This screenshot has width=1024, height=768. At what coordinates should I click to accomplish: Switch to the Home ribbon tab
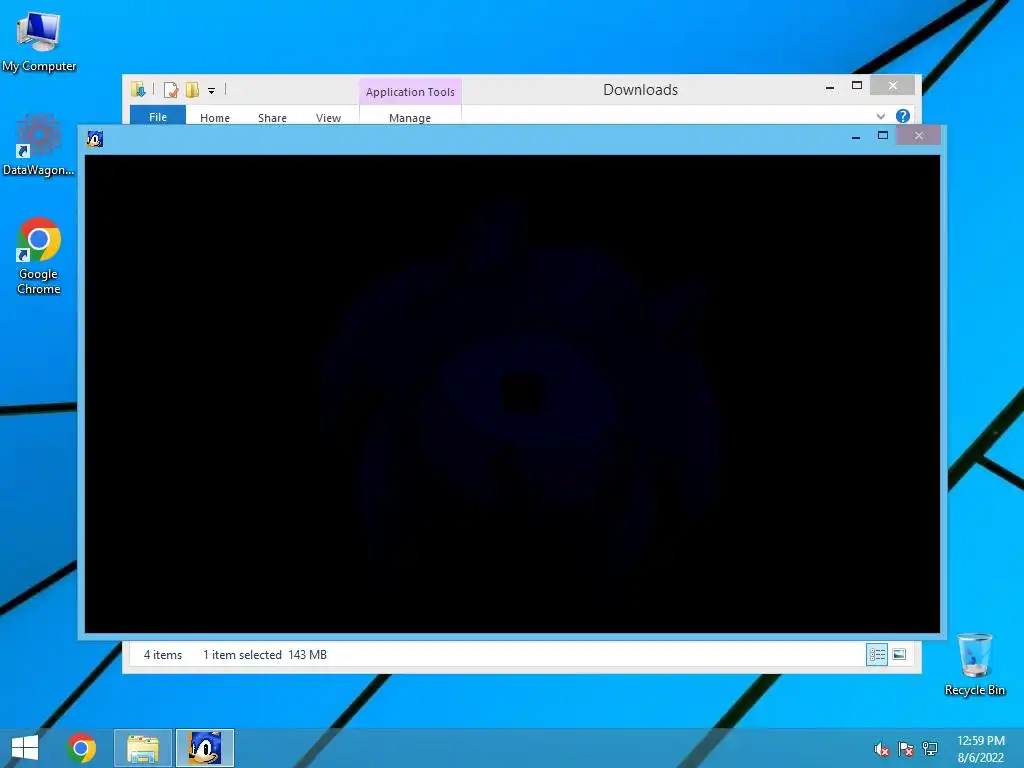[x=215, y=118]
